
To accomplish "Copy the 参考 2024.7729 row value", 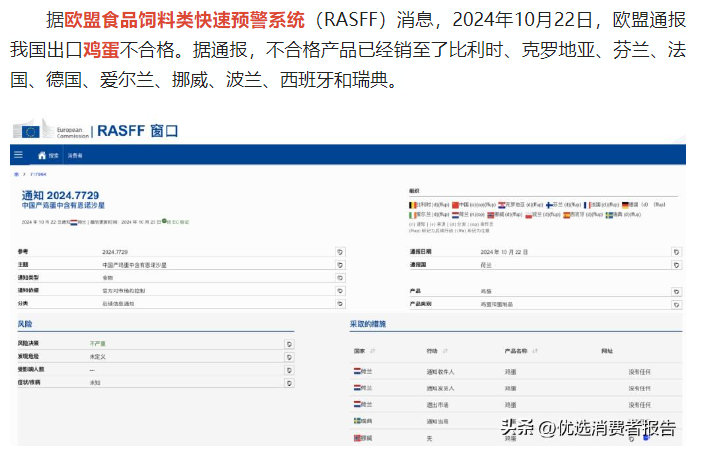I will pyautogui.click(x=340, y=252).
